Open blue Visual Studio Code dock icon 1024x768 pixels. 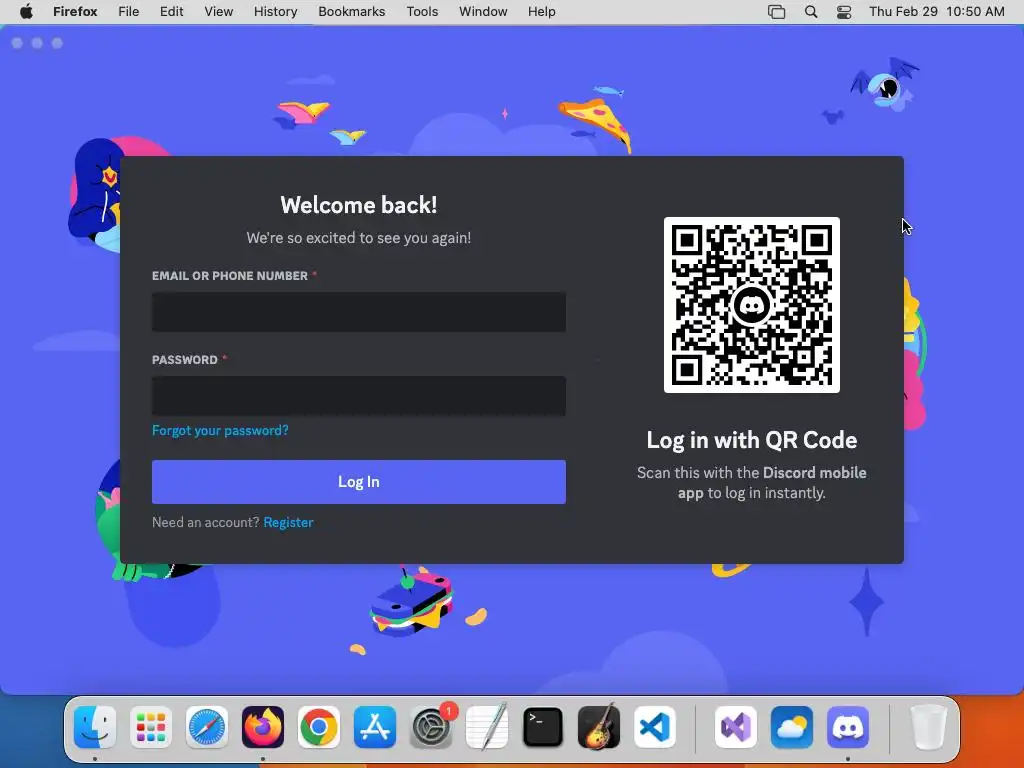655,727
